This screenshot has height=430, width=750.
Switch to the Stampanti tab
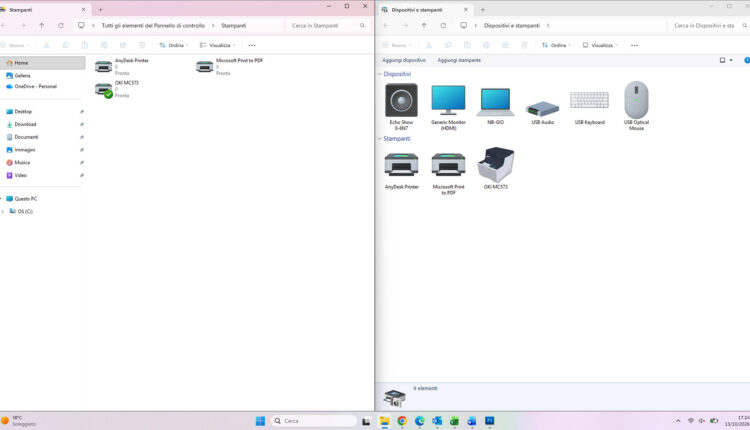click(43, 10)
